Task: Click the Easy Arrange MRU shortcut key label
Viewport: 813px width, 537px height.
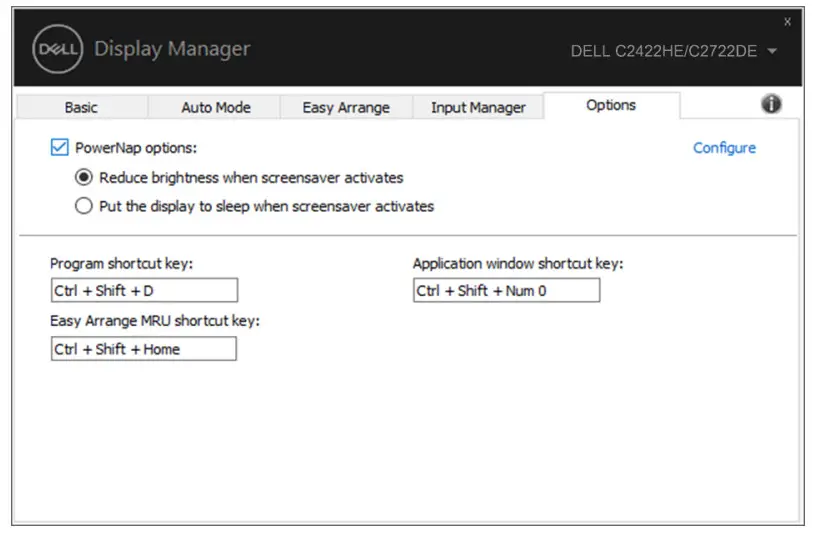Action: click(x=155, y=321)
